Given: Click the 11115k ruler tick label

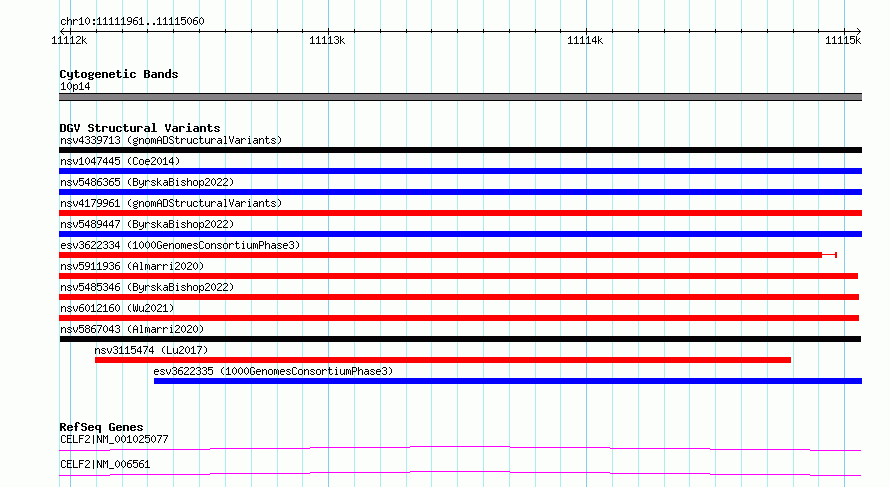Looking at the screenshot, I should [x=843, y=40].
